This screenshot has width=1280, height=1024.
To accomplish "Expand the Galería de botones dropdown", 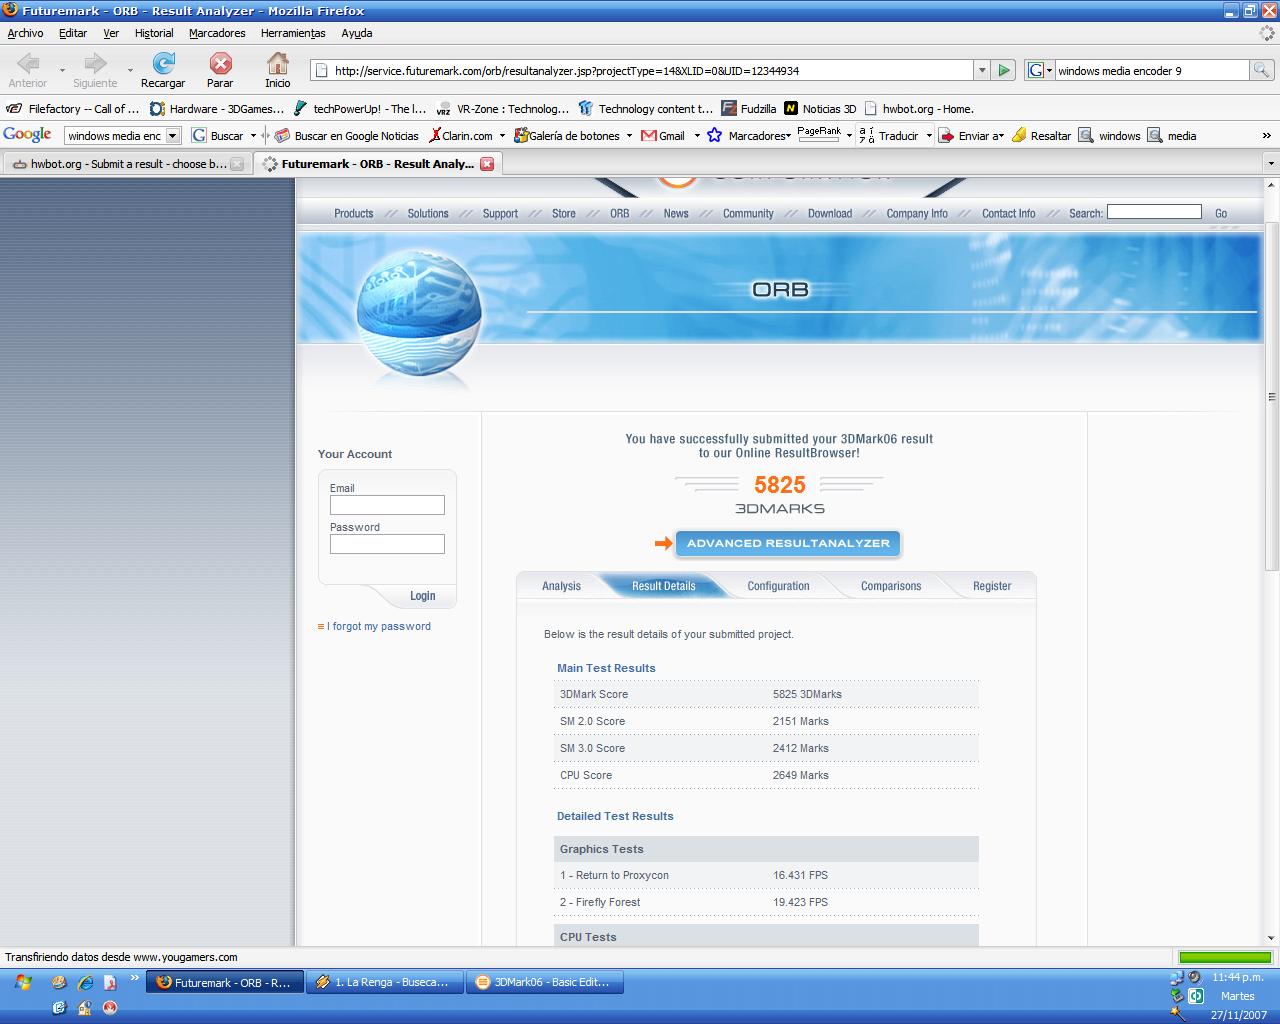I will tap(629, 135).
